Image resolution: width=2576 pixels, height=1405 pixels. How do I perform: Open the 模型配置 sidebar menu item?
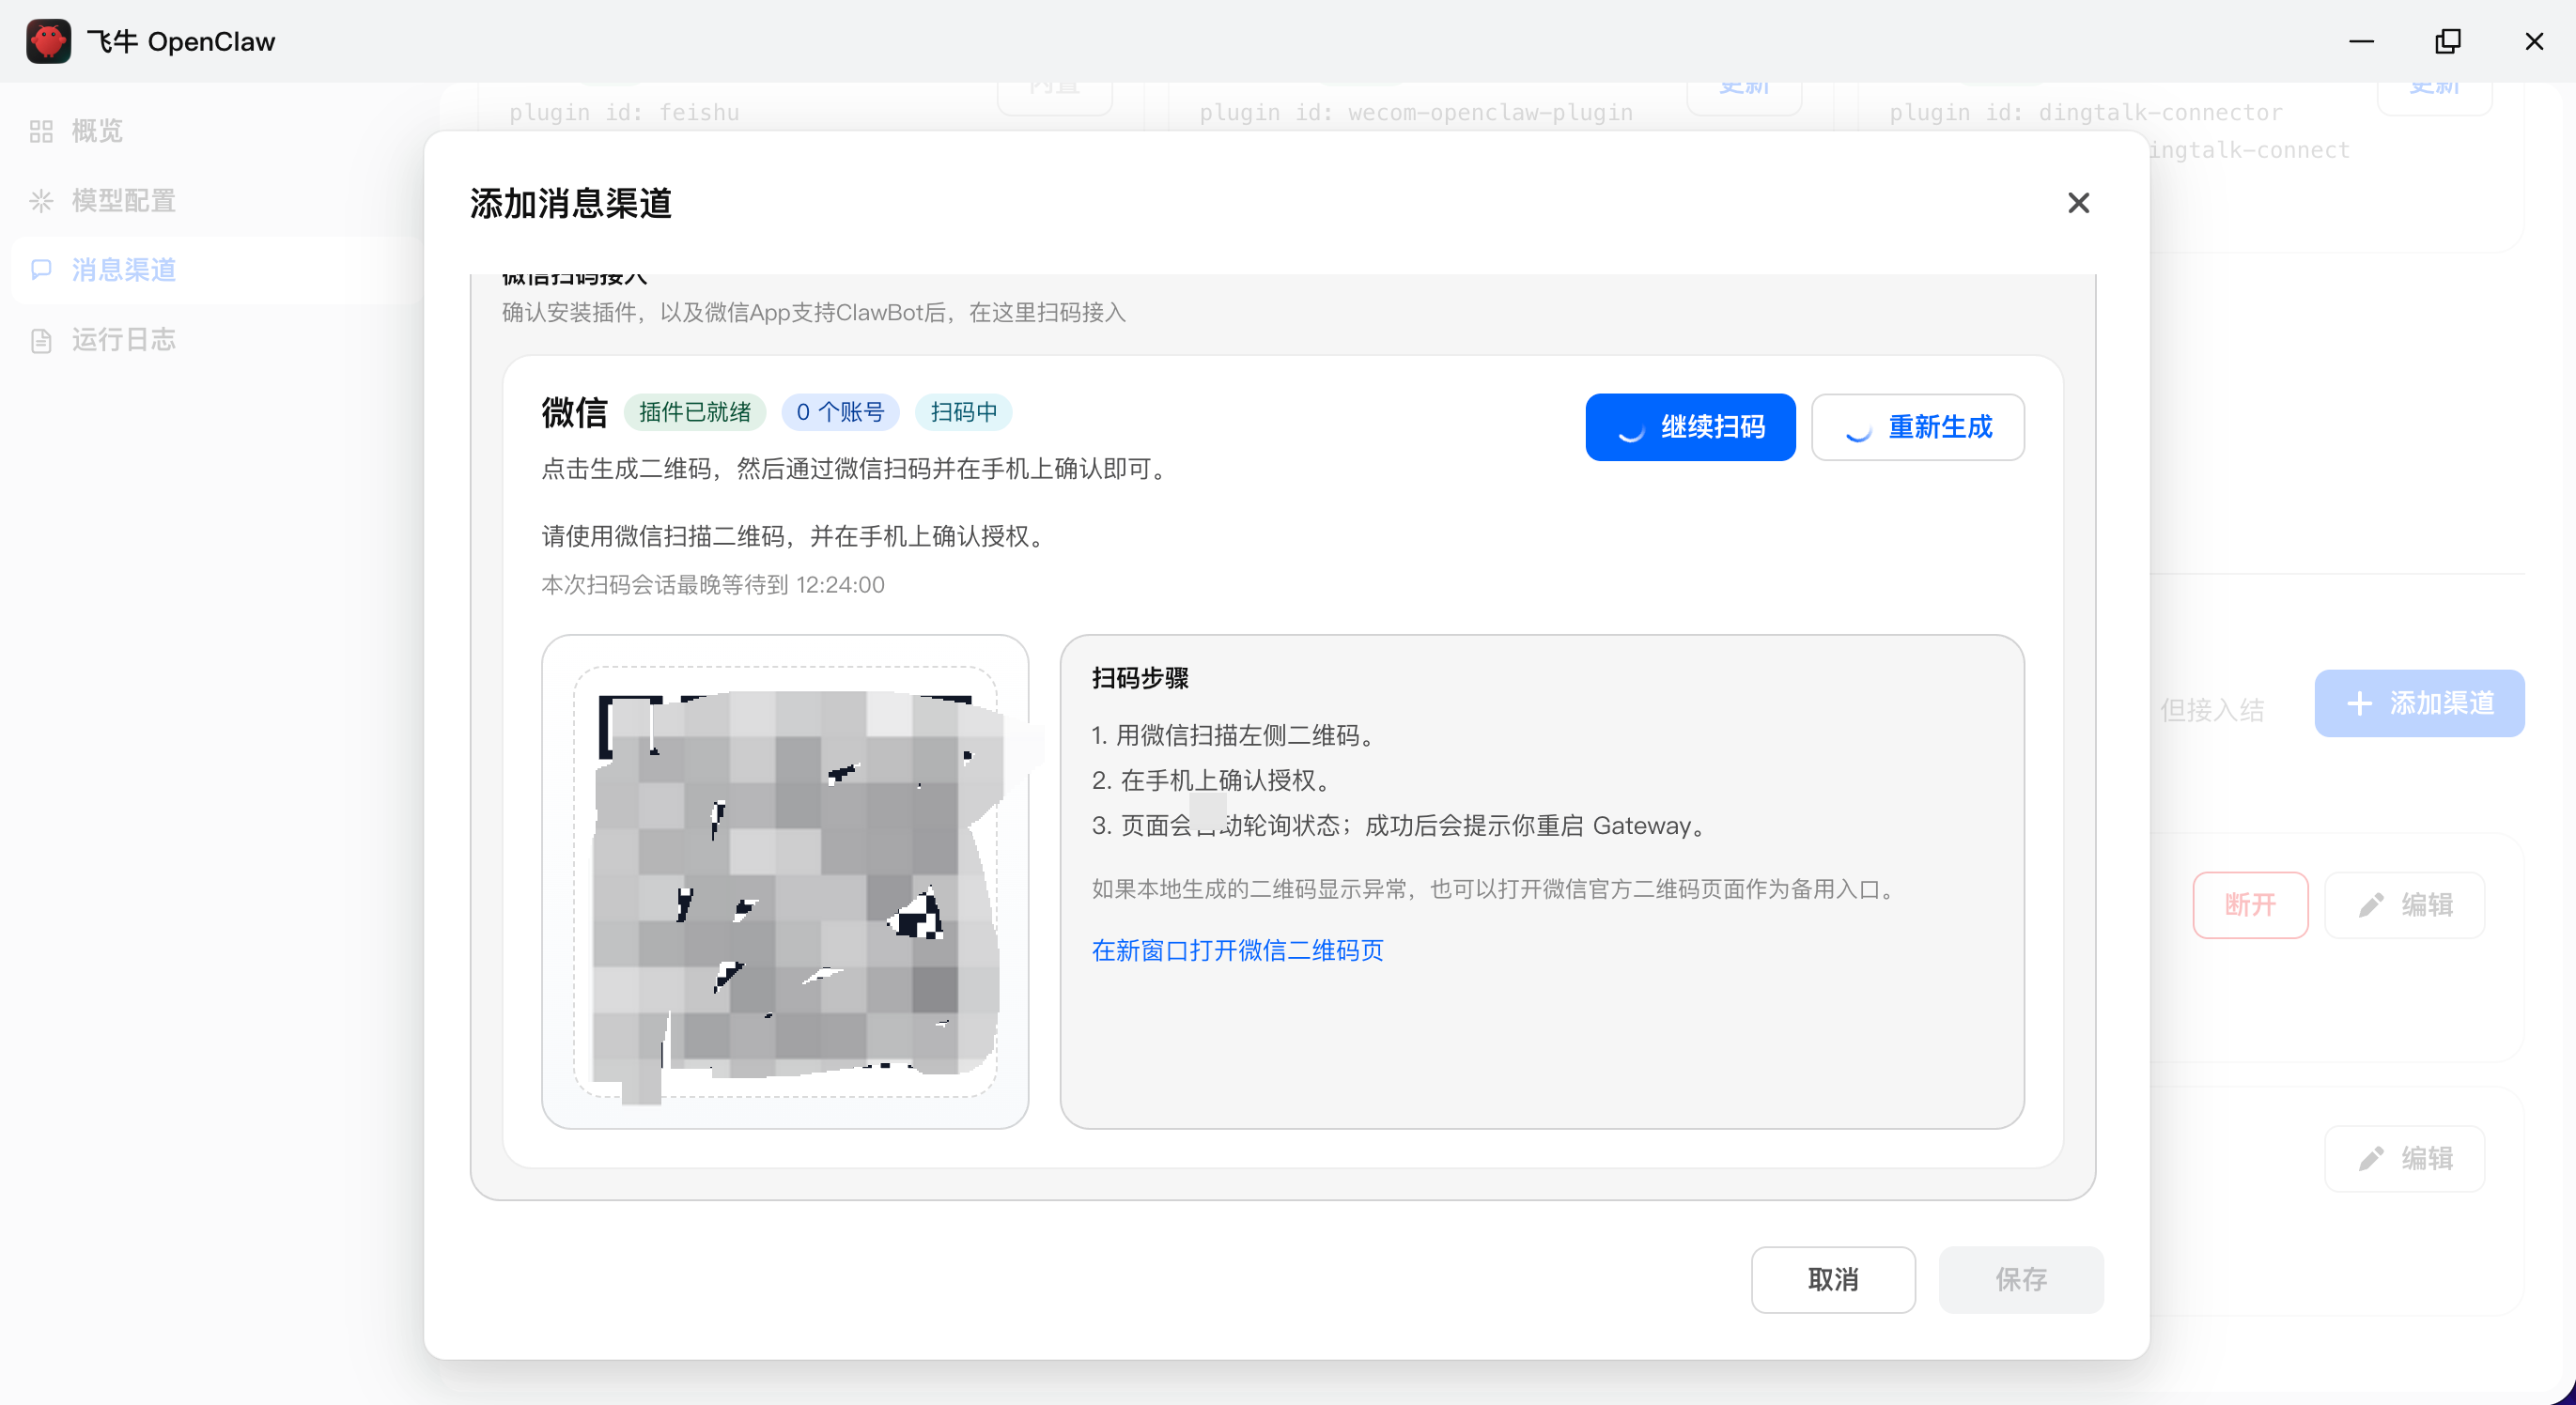(x=123, y=201)
